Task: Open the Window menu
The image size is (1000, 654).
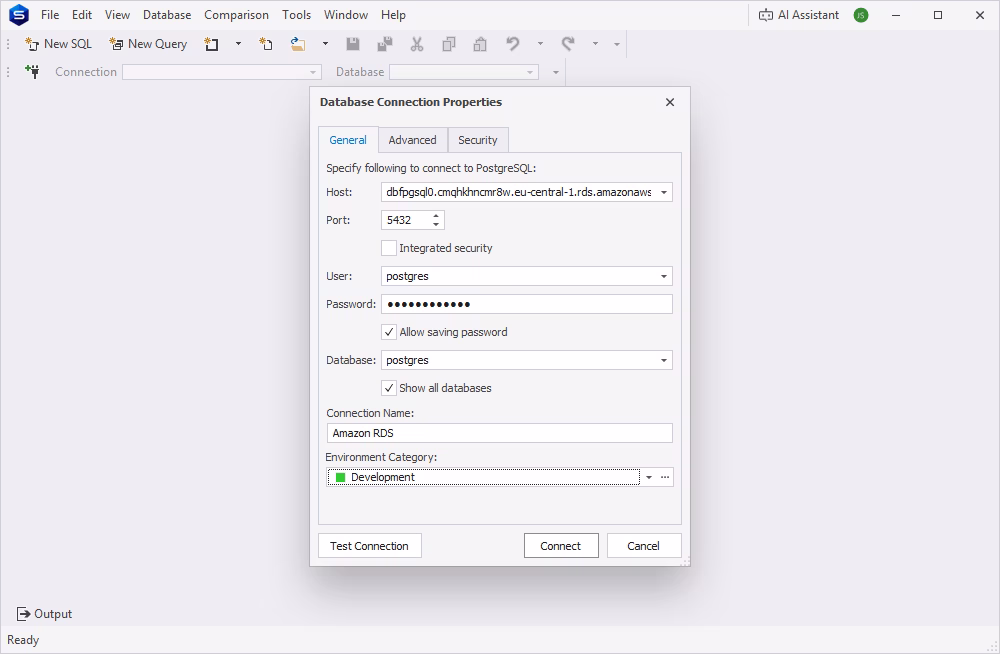Action: (x=346, y=15)
